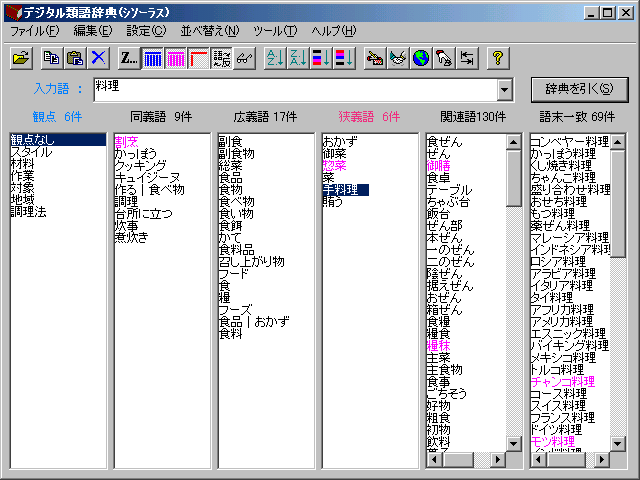640x480 pixels.
Task: Select 地域 in the 観点 list
Action: (22, 200)
